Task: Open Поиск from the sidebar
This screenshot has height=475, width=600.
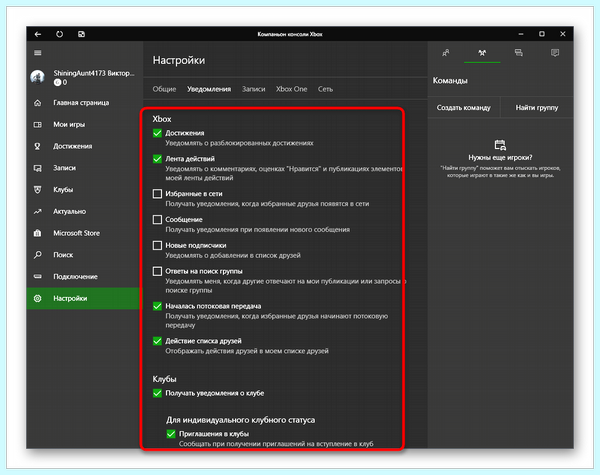Action: click(84, 255)
